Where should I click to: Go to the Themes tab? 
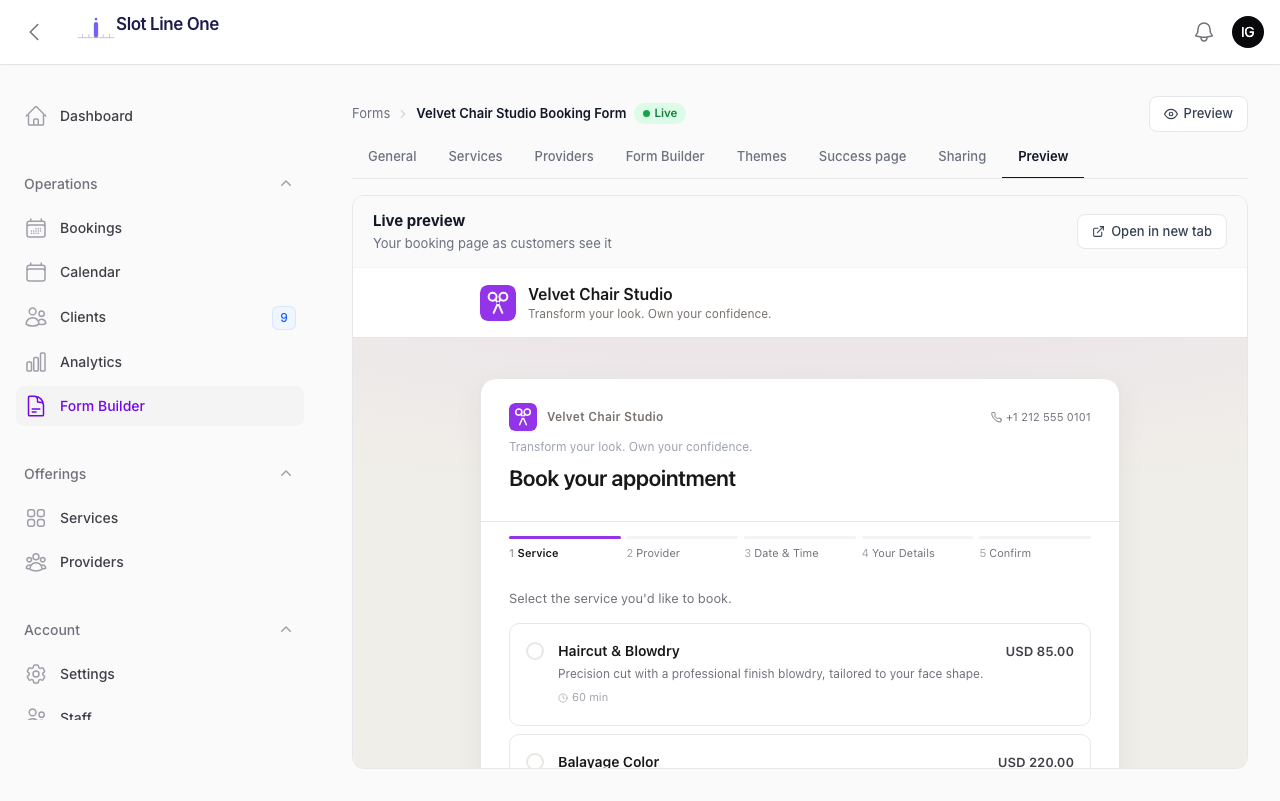coord(762,156)
